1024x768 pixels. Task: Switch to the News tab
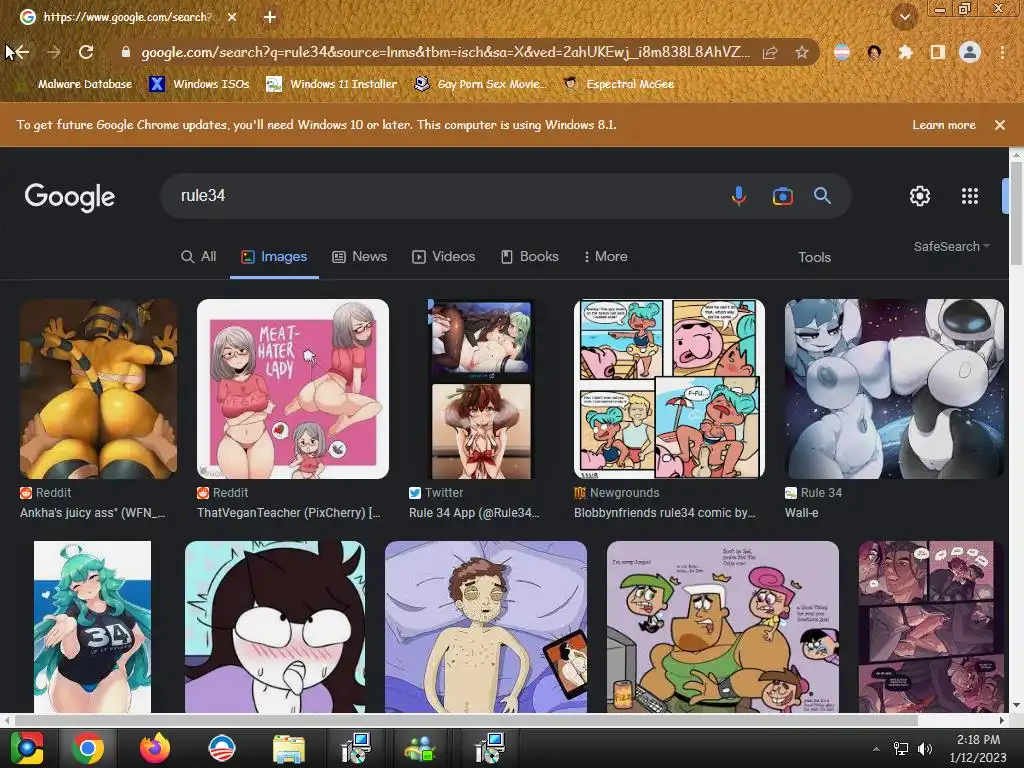(x=360, y=257)
